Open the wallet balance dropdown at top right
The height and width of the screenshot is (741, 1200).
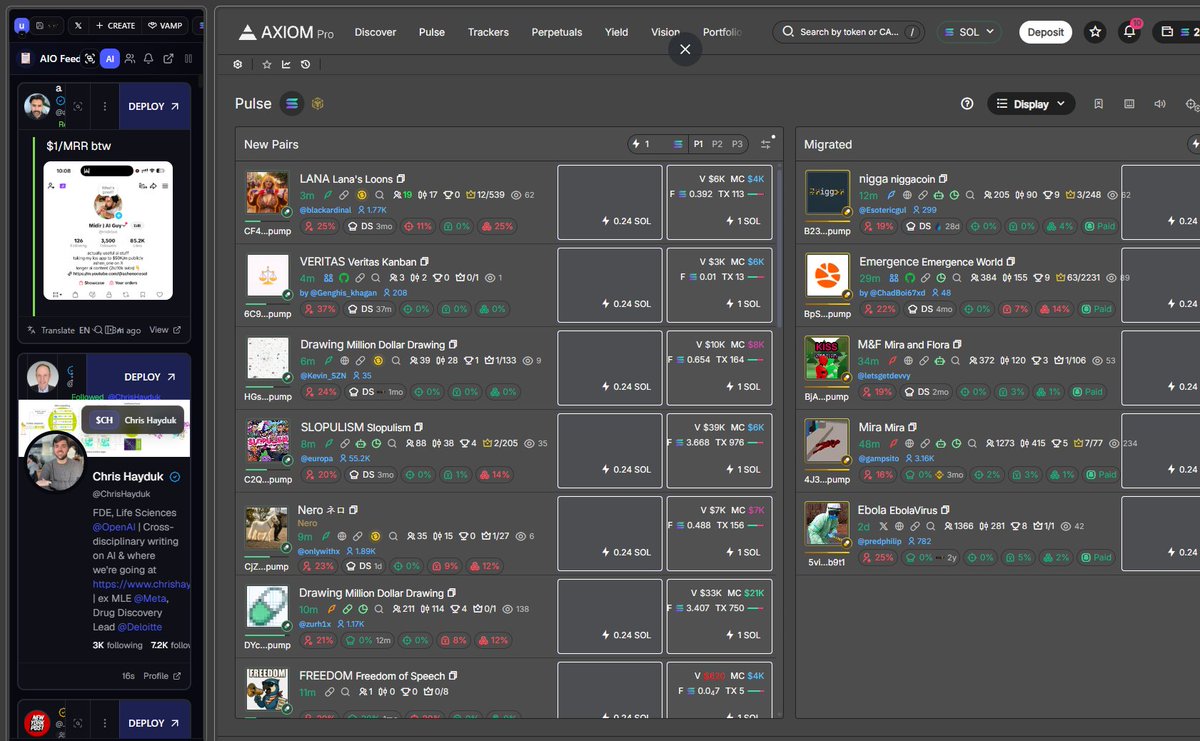[x=1176, y=32]
